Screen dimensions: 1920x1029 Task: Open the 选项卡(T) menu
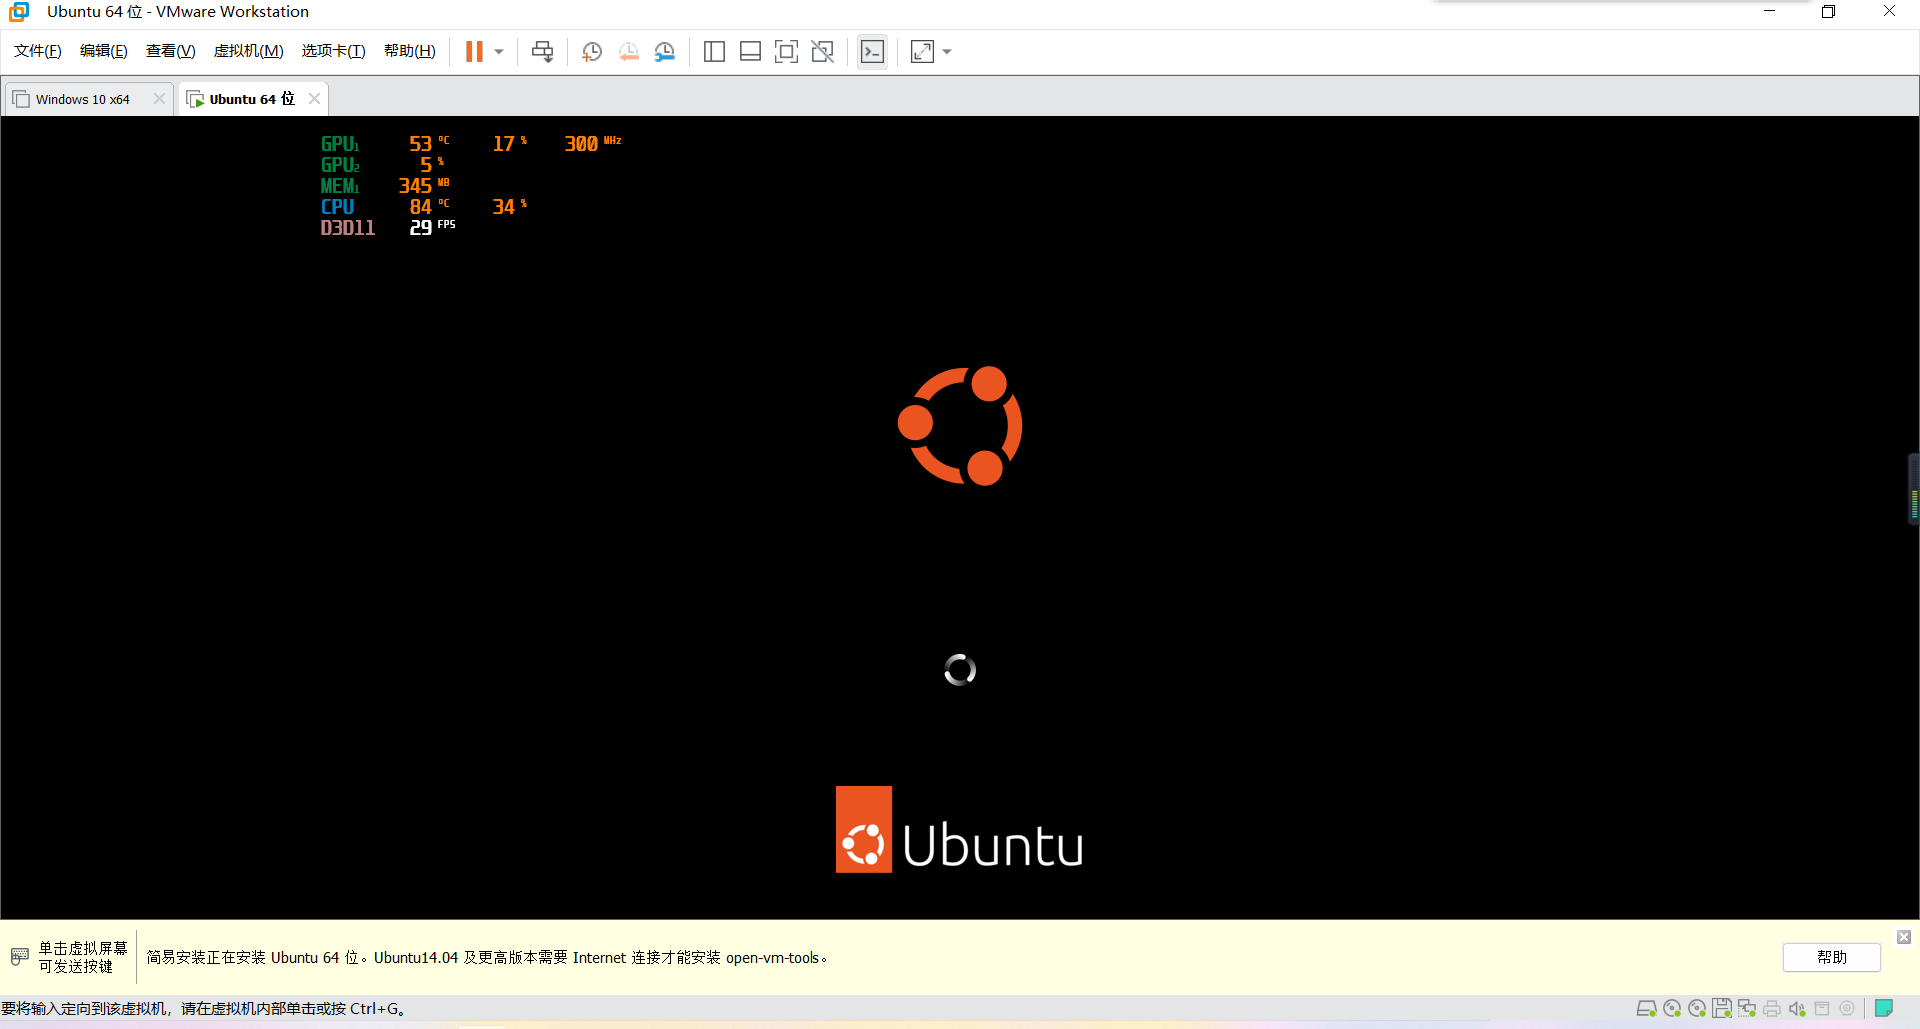334,51
